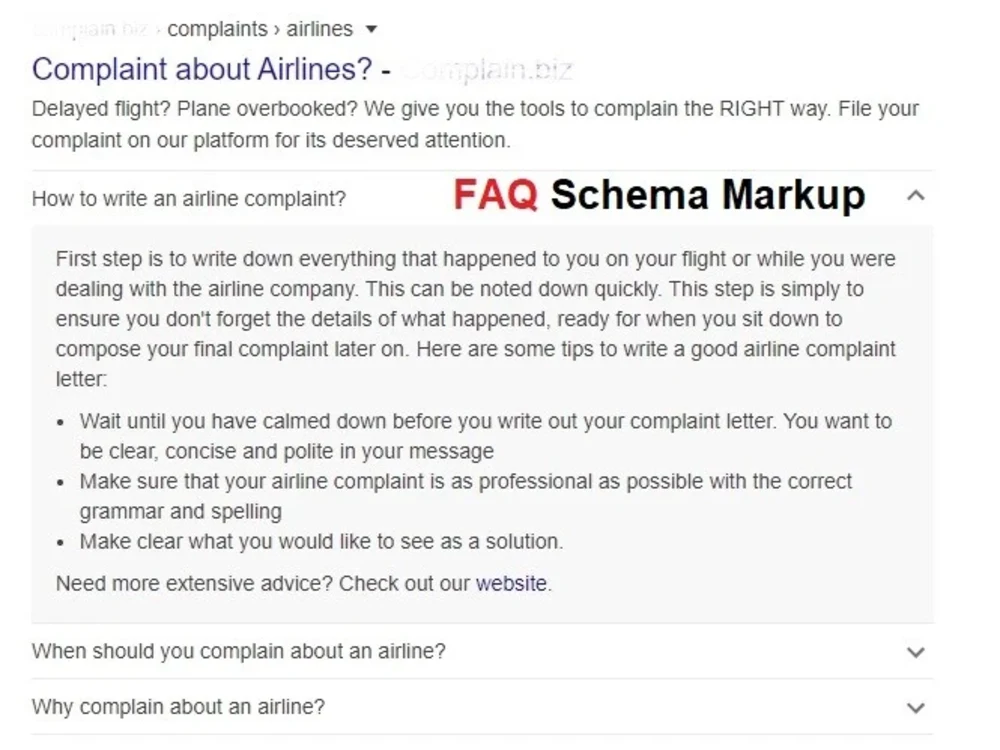Click the downward chevron beside 'Why complain about an airline?'
Image resolution: width=1000 pixels, height=750 pixels.
coord(915,707)
